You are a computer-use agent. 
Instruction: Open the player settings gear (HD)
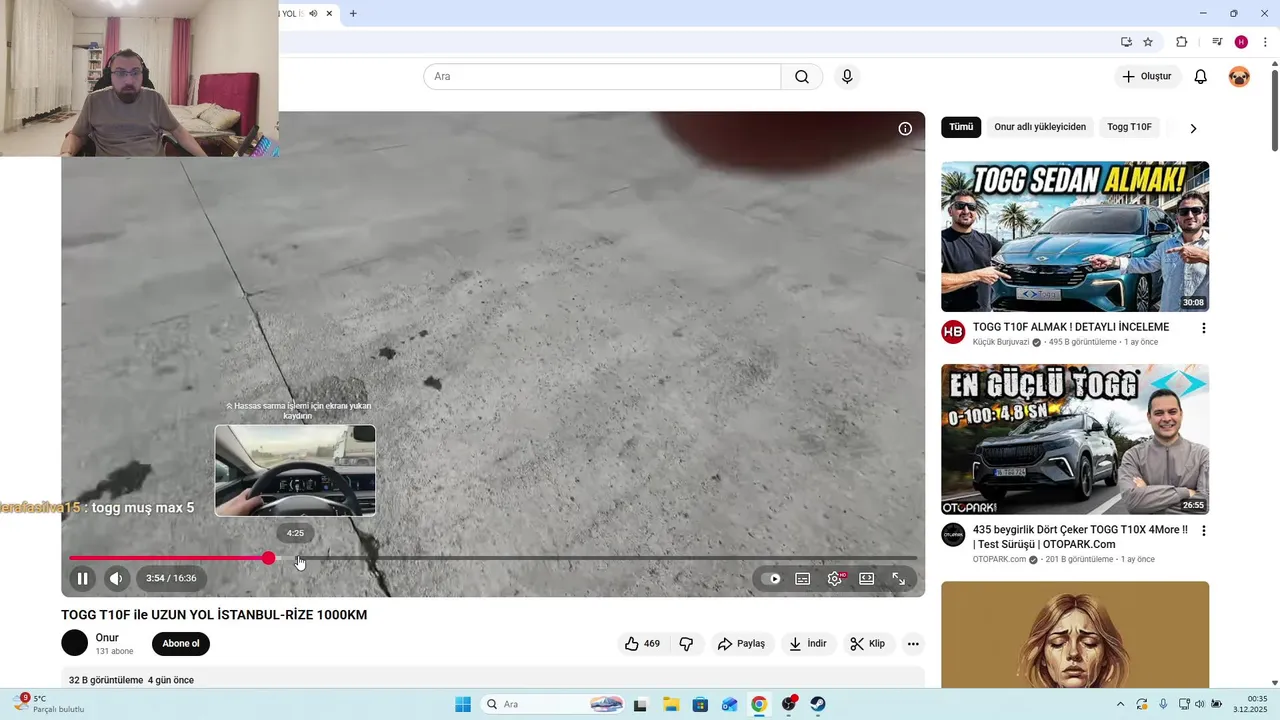click(835, 578)
